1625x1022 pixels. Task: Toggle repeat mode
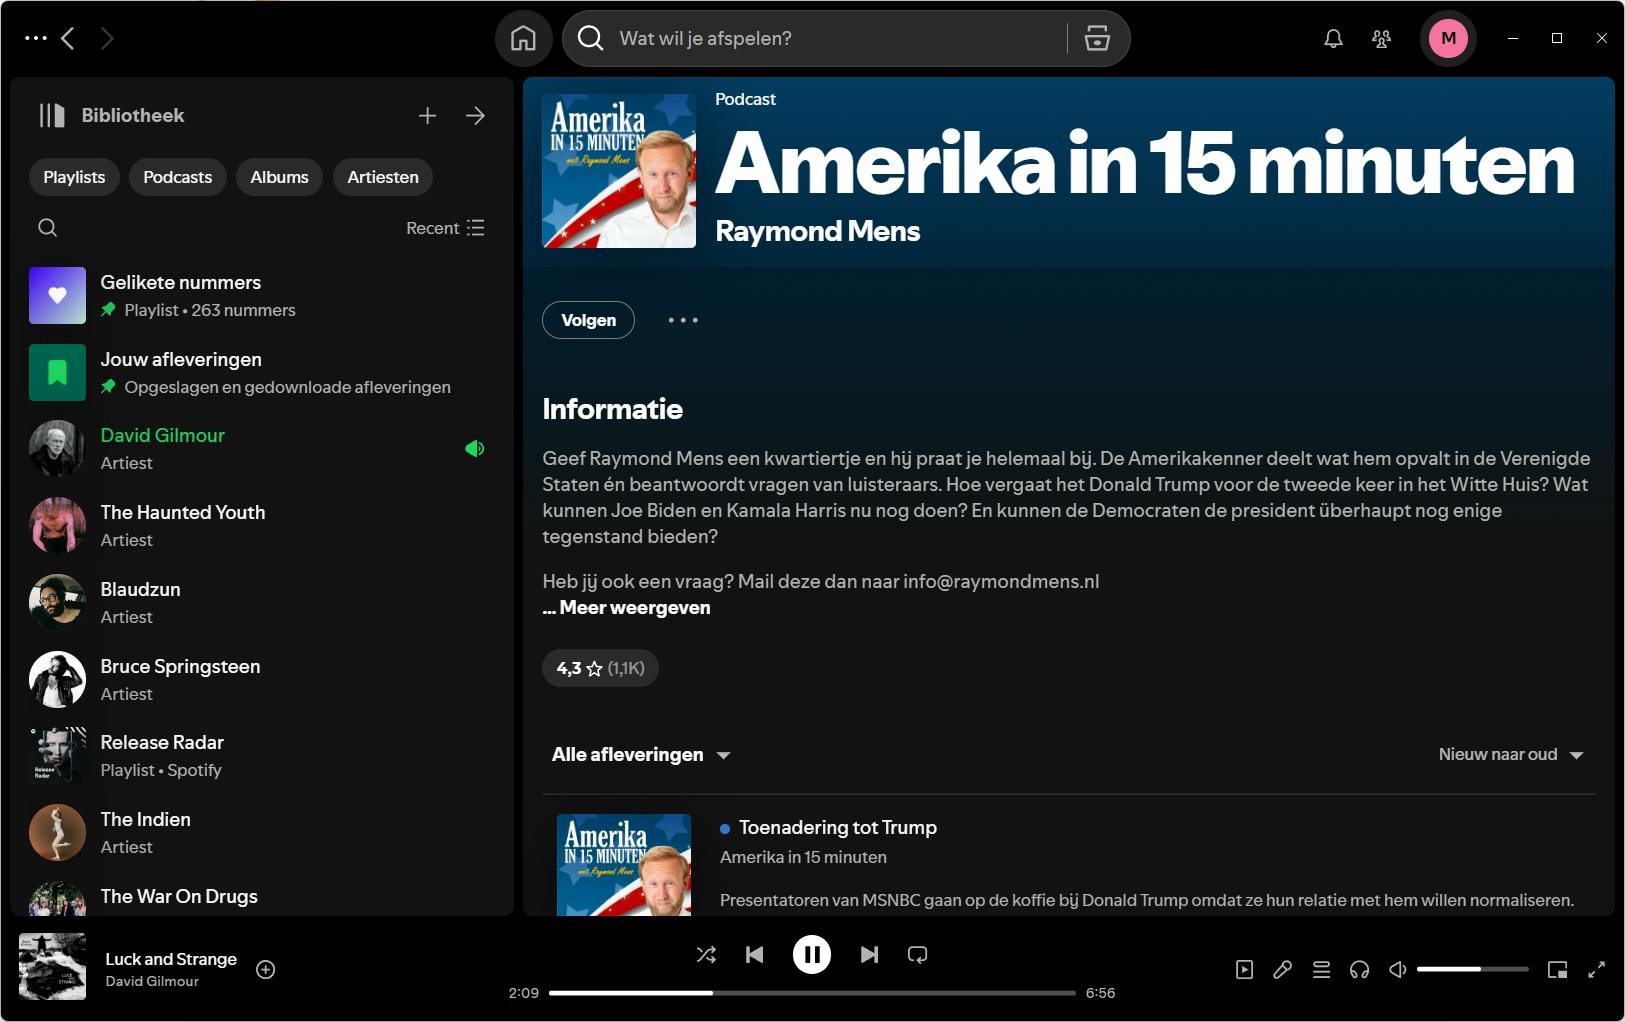point(917,955)
